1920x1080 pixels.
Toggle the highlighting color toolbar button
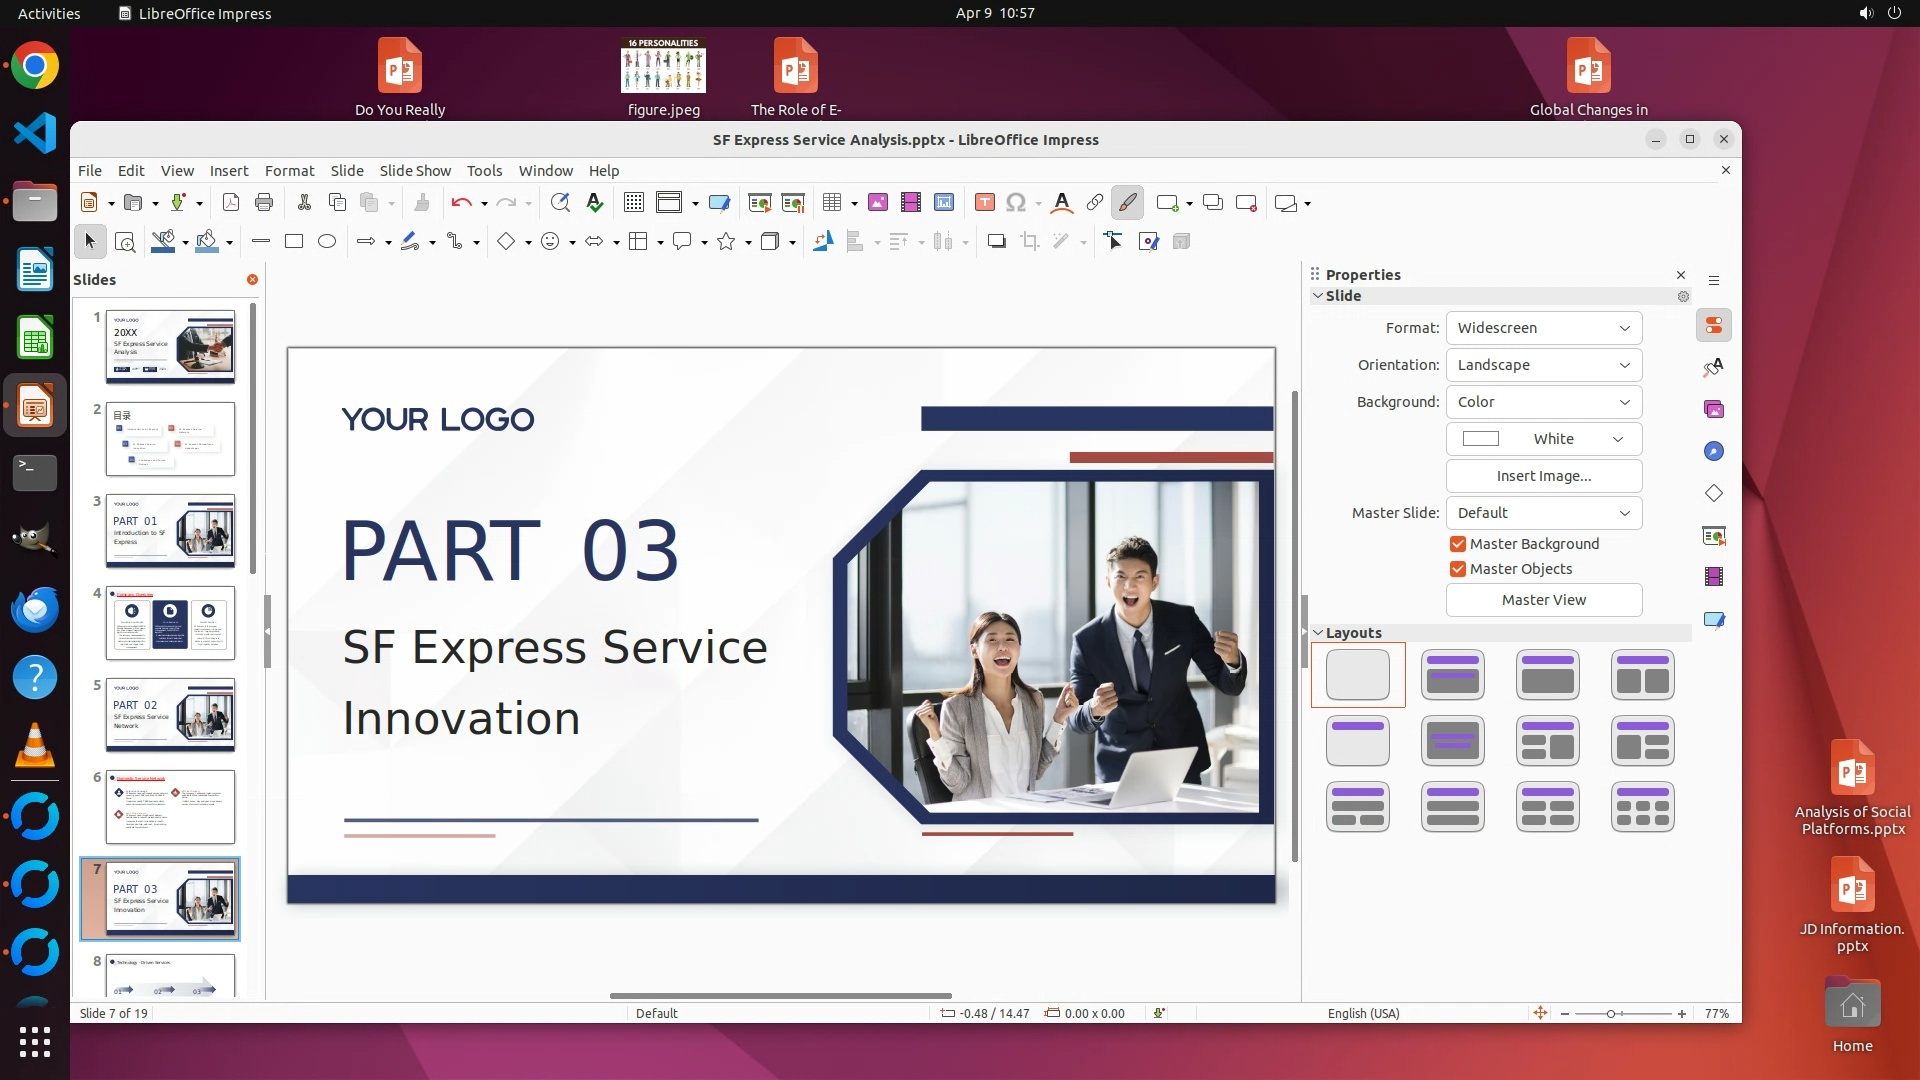point(1127,203)
